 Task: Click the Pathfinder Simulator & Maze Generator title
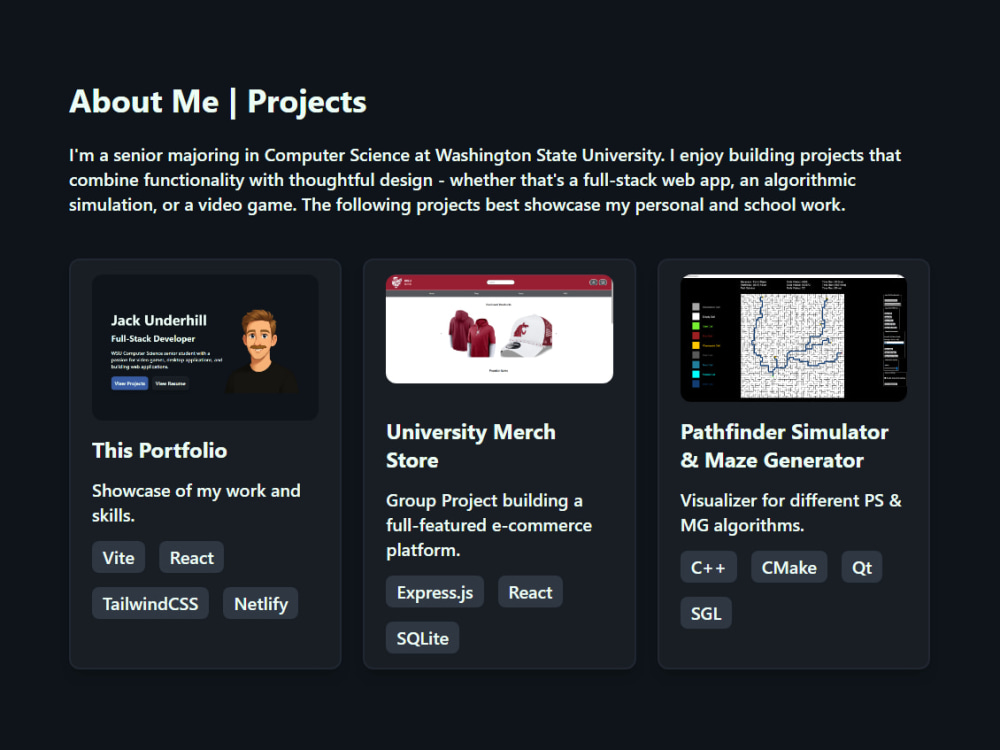tap(784, 446)
